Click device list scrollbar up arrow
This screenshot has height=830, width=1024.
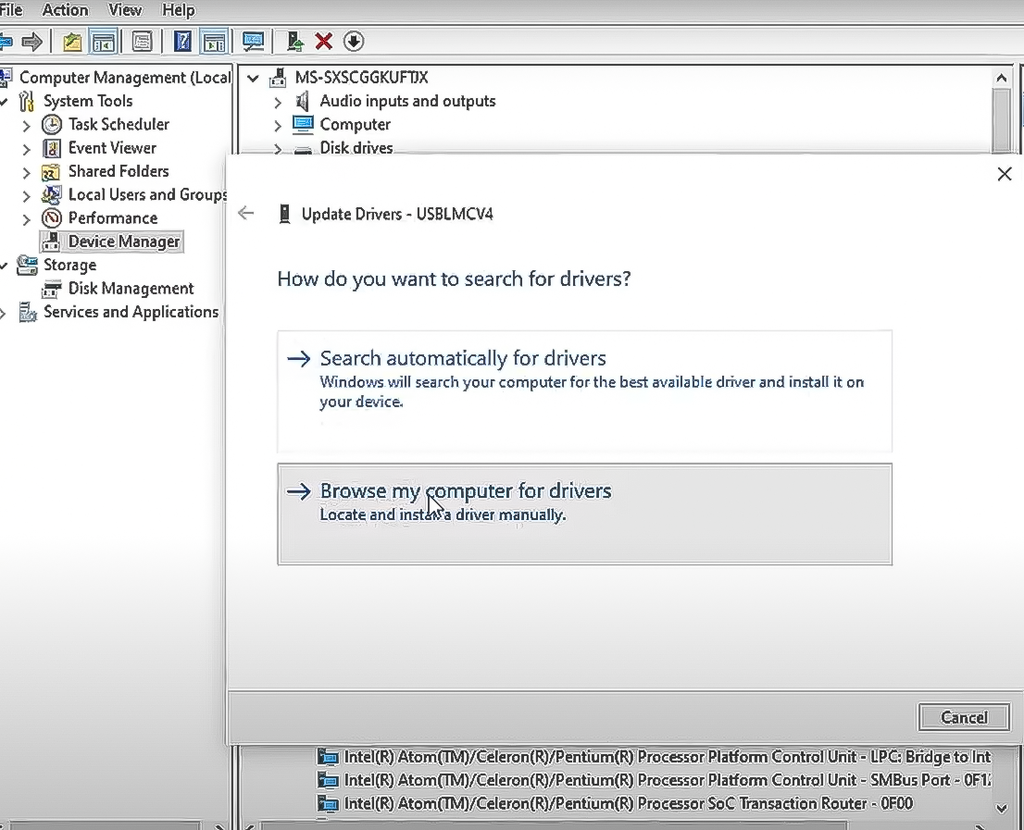click(1001, 78)
